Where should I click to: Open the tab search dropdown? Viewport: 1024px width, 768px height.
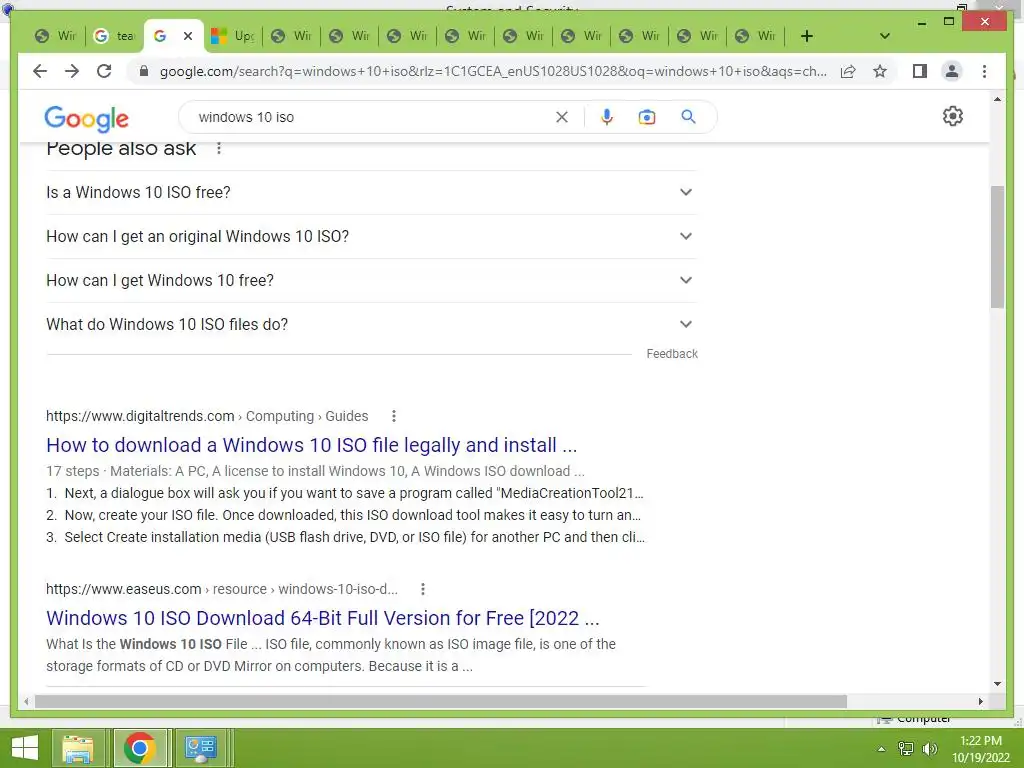point(885,36)
